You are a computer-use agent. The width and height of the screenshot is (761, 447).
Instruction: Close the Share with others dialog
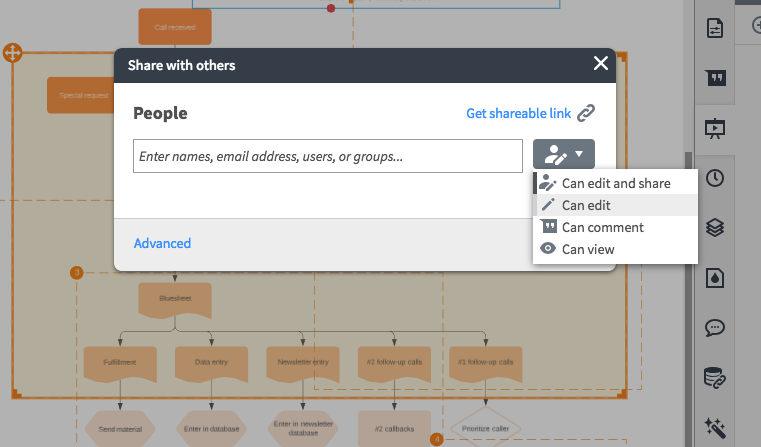(x=600, y=63)
